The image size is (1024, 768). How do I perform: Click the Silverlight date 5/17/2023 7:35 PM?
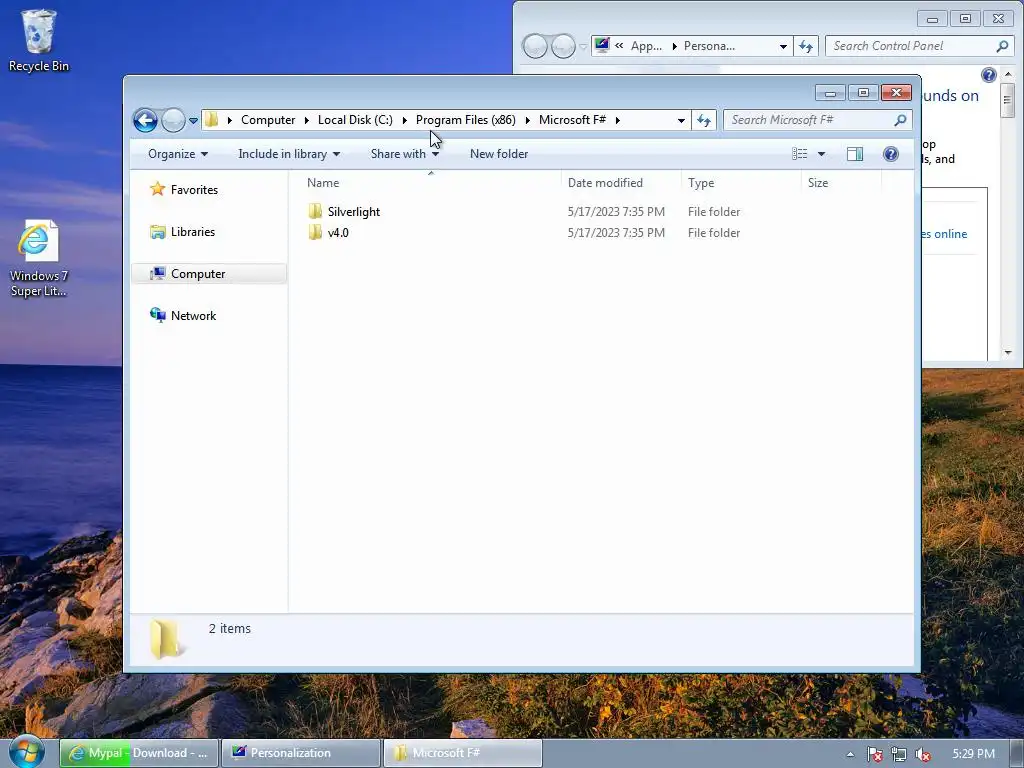(x=616, y=212)
